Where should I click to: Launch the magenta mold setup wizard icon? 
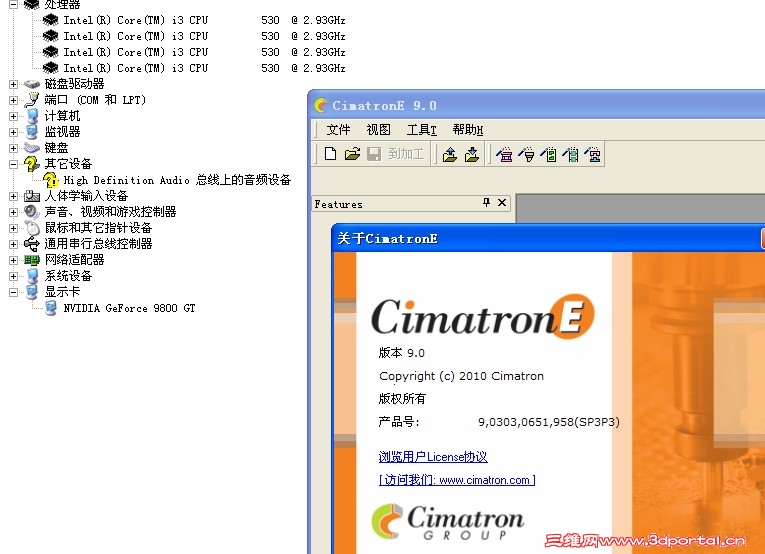[504, 155]
